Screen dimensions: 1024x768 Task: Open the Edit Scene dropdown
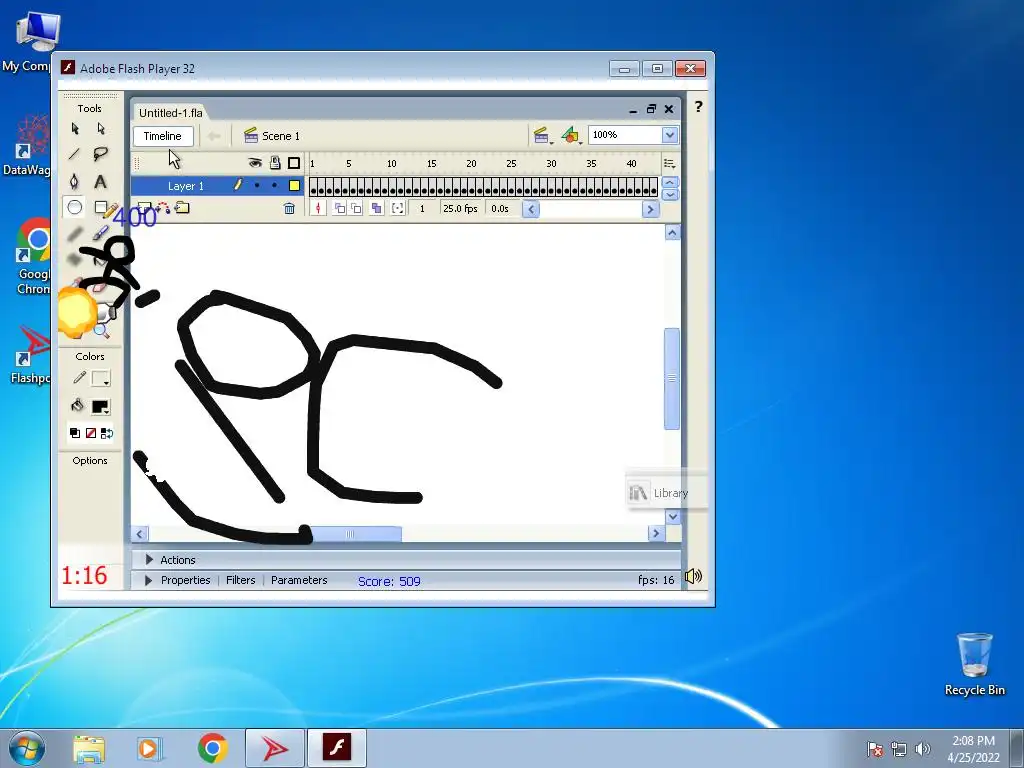point(542,135)
